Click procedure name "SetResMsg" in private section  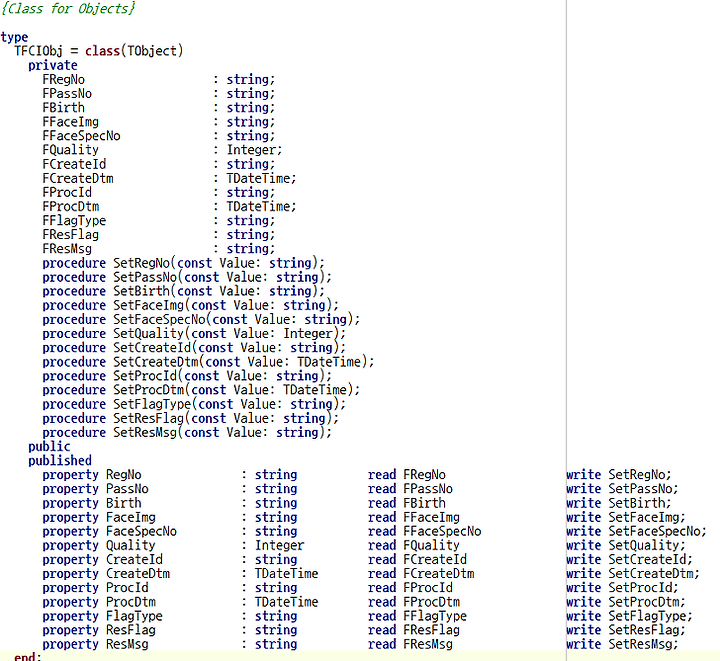click(145, 432)
